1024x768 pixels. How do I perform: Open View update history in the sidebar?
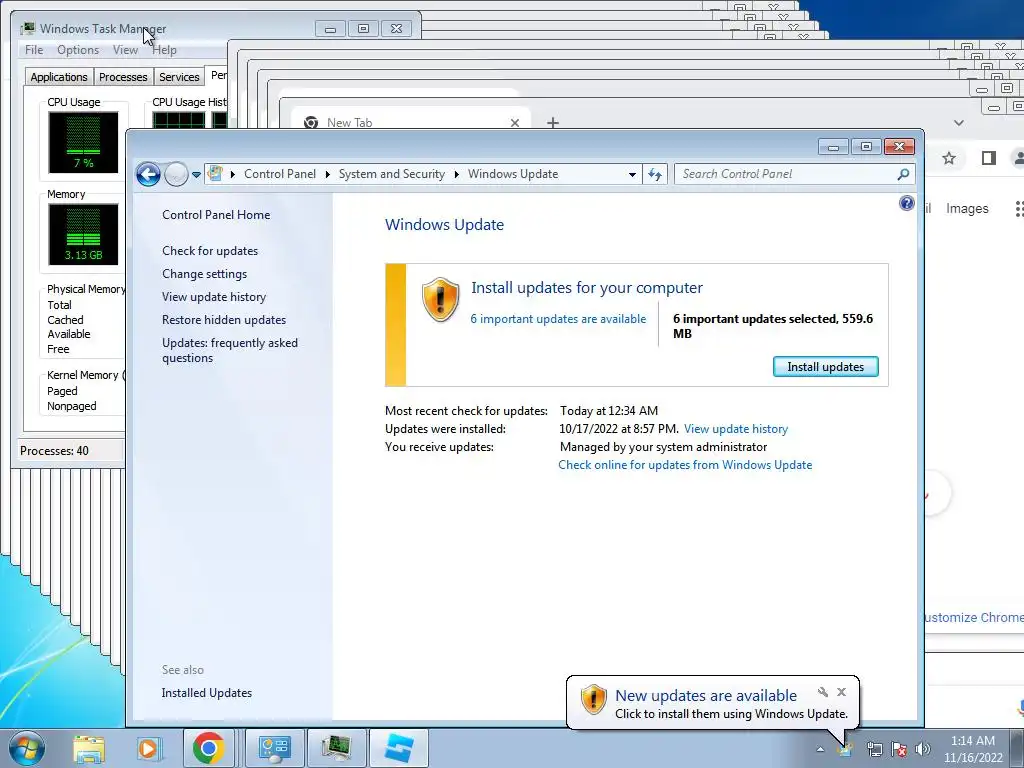click(214, 296)
